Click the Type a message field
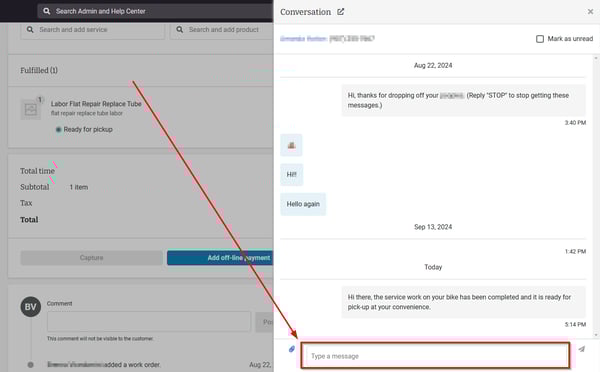 pos(435,356)
